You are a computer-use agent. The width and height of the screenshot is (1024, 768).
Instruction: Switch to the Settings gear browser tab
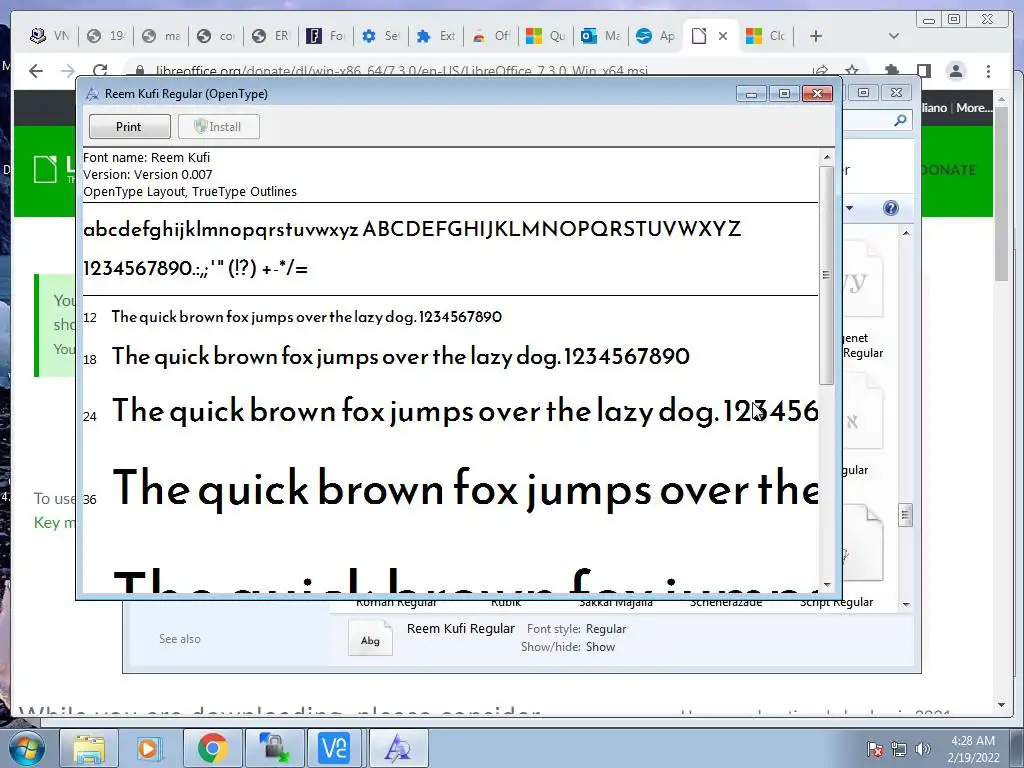tap(380, 36)
